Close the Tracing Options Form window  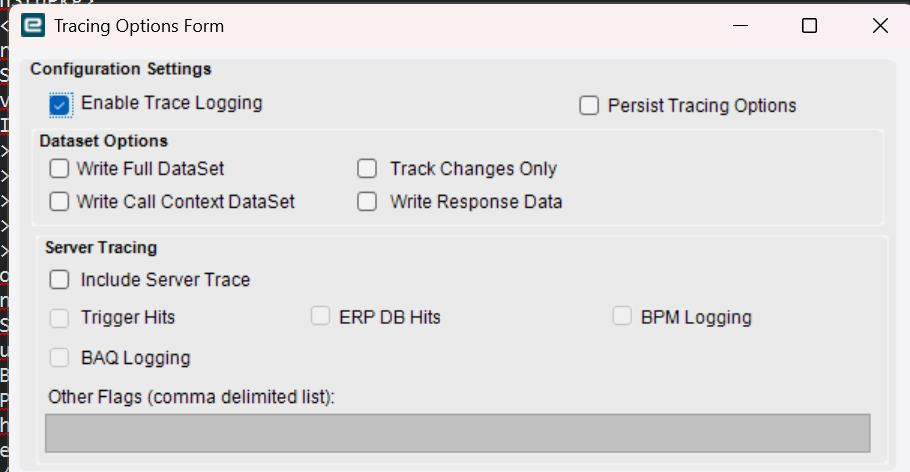pos(880,26)
